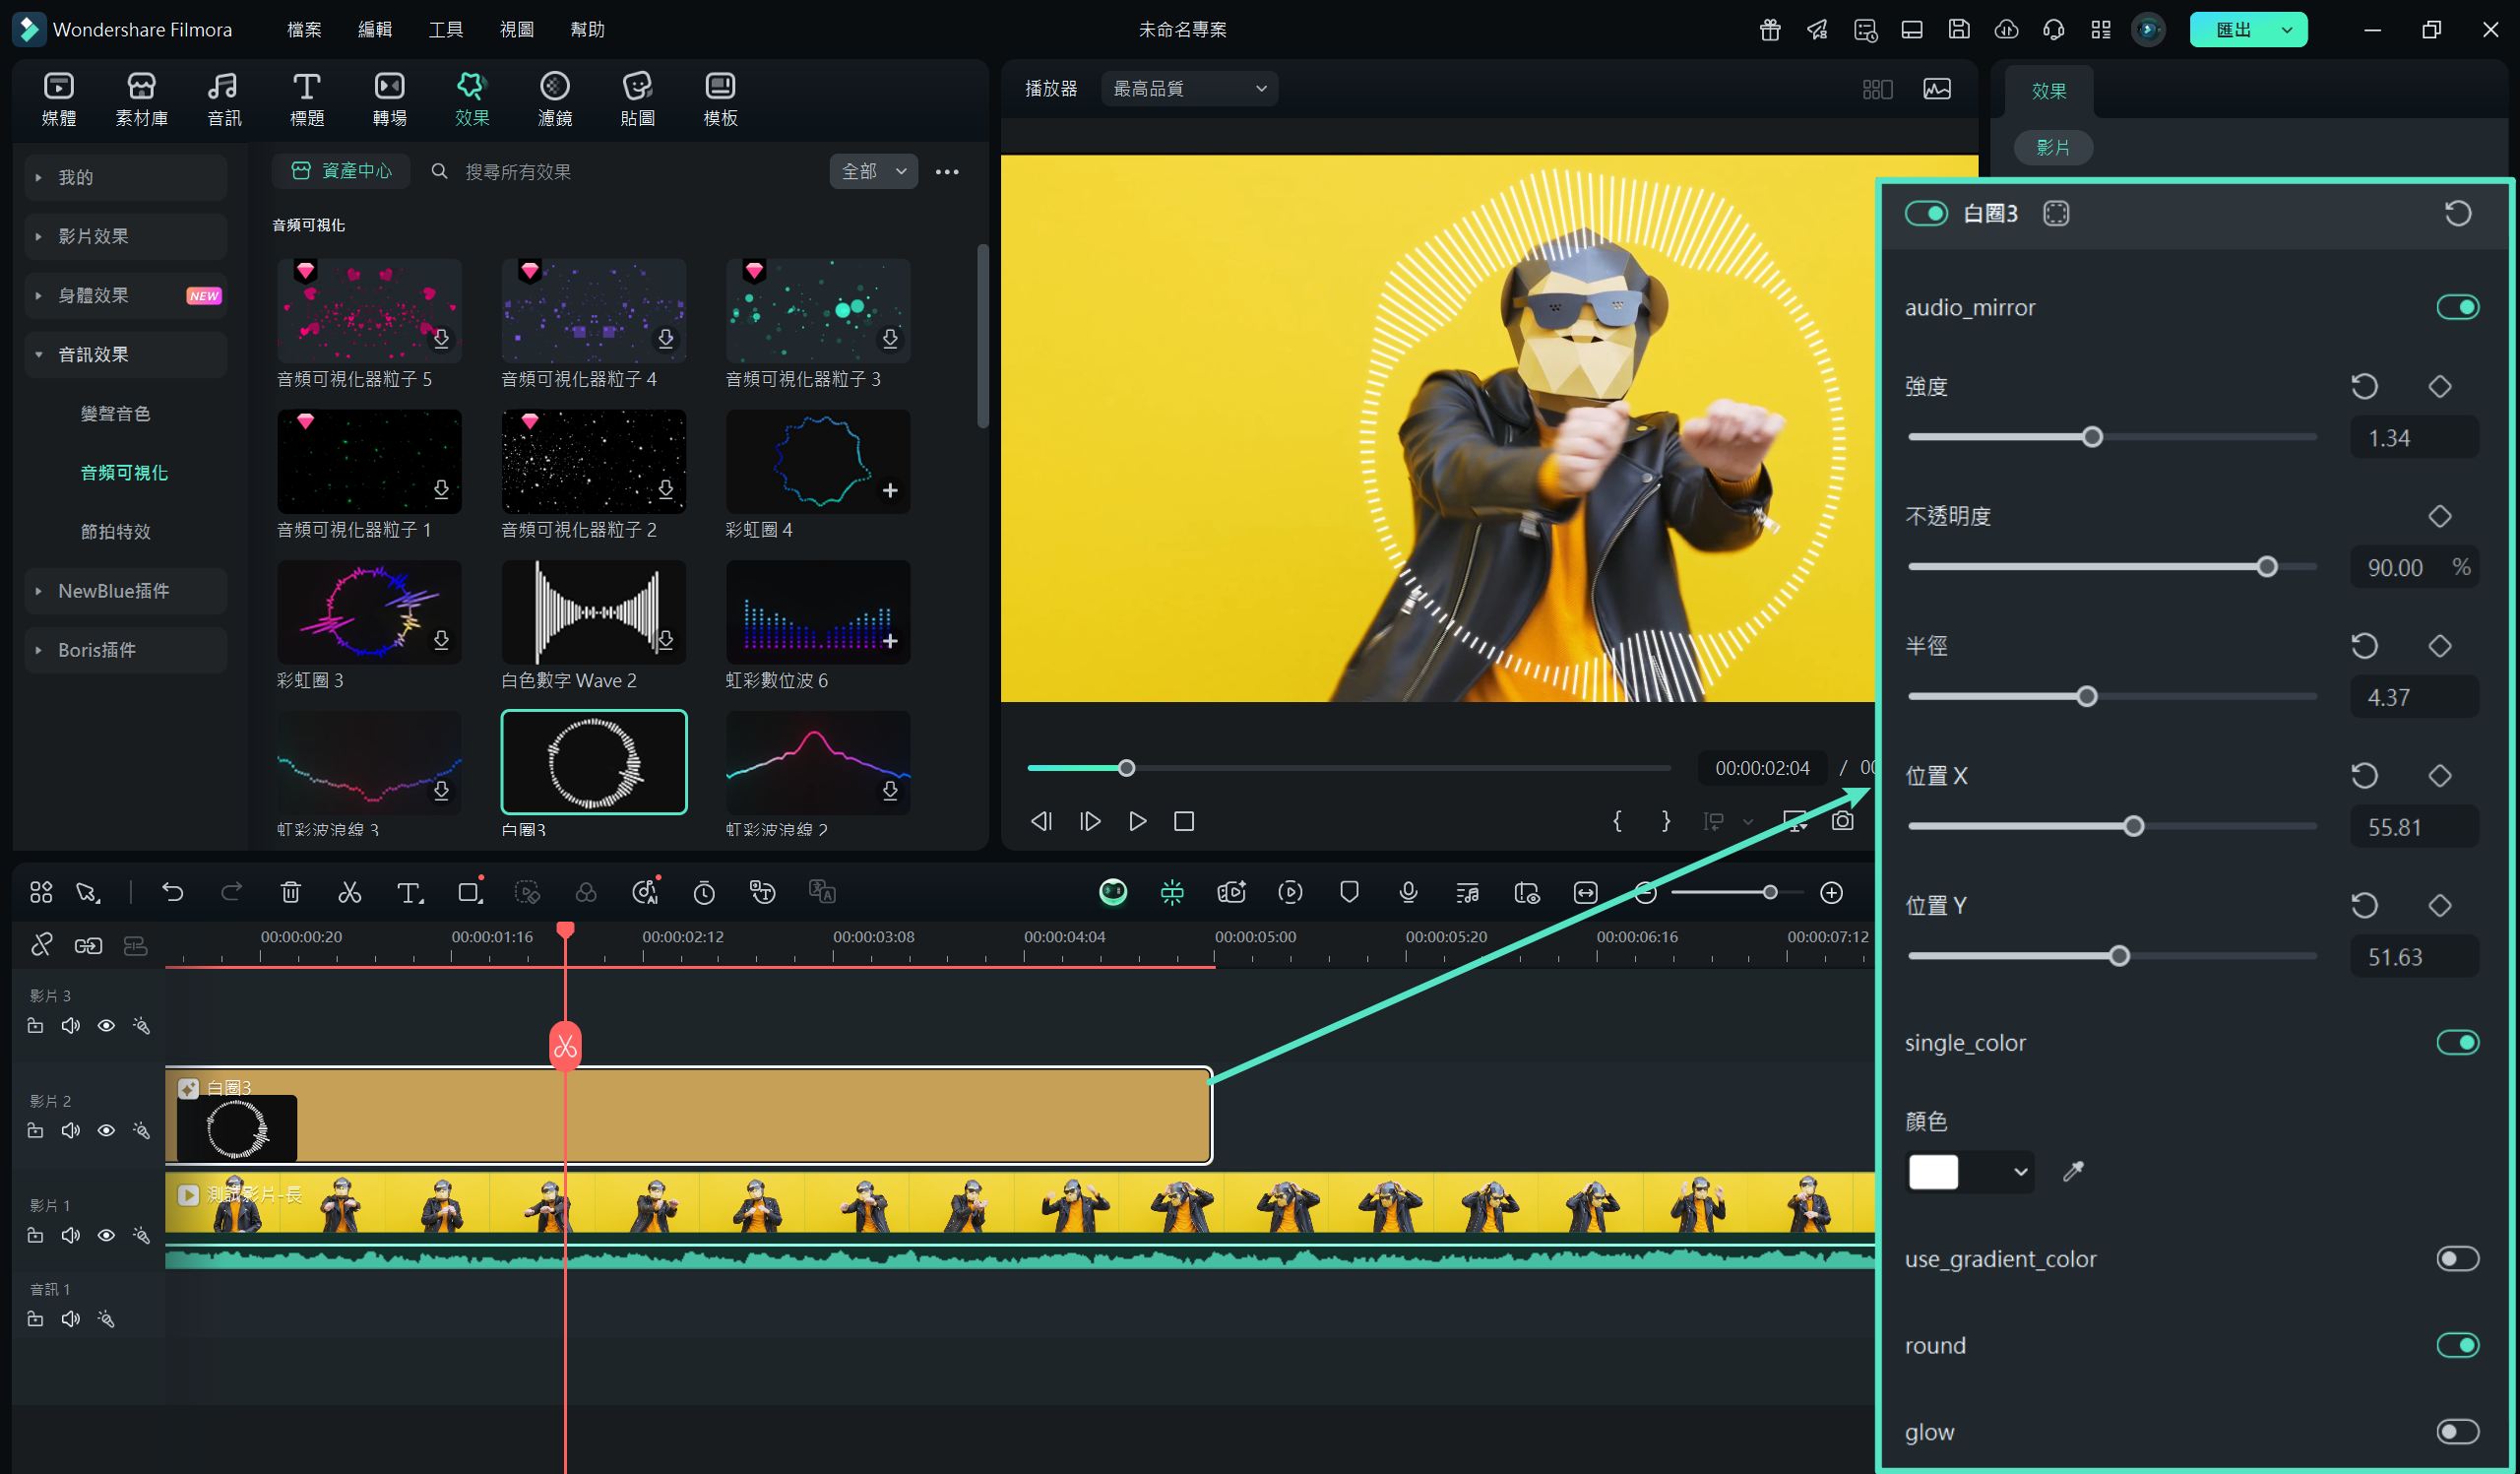Image resolution: width=2520 pixels, height=1474 pixels.
Task: Click the timeline zoom in plus icon
Action: 1832,892
